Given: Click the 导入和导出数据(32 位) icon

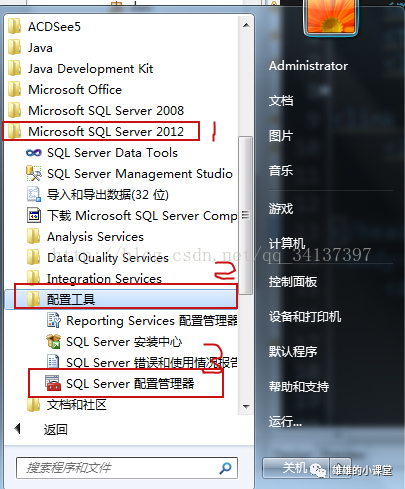Looking at the screenshot, I should (x=34, y=194).
